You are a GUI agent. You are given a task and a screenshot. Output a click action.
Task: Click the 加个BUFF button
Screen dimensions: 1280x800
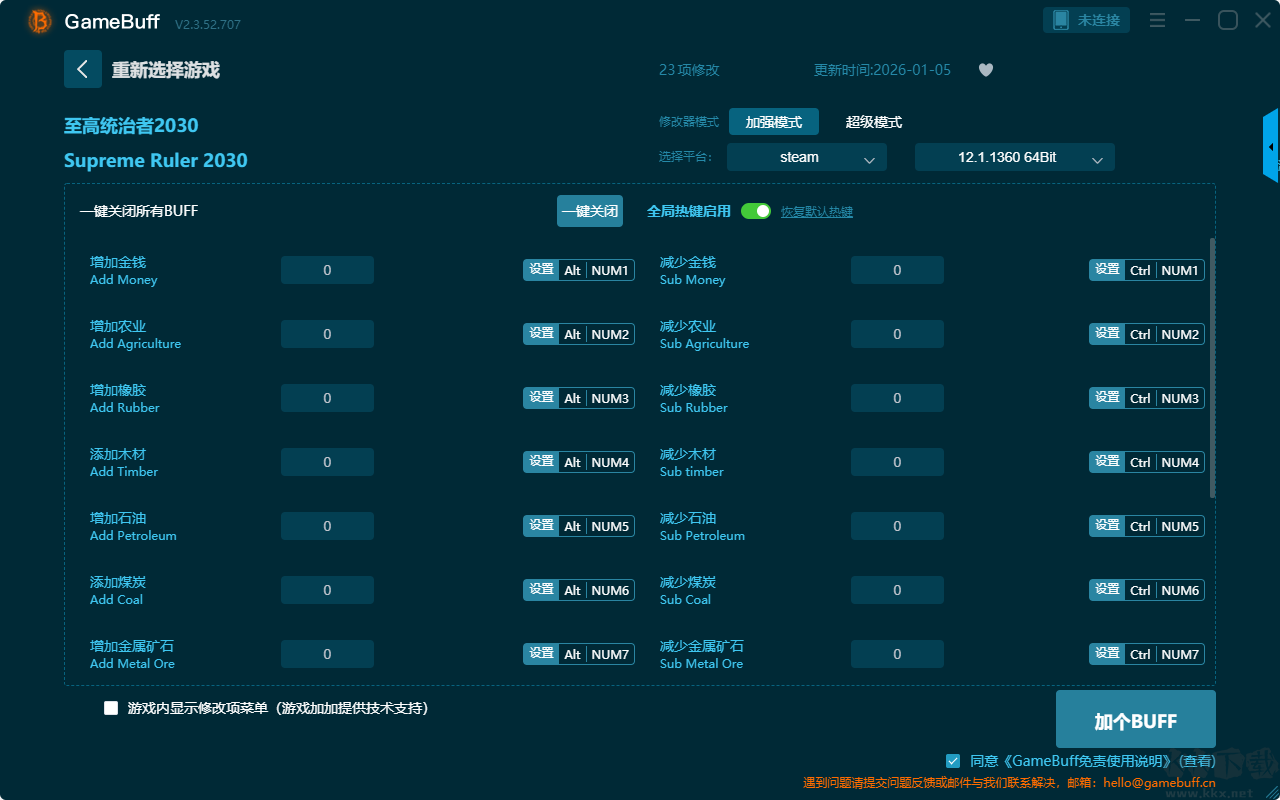[x=1136, y=719]
